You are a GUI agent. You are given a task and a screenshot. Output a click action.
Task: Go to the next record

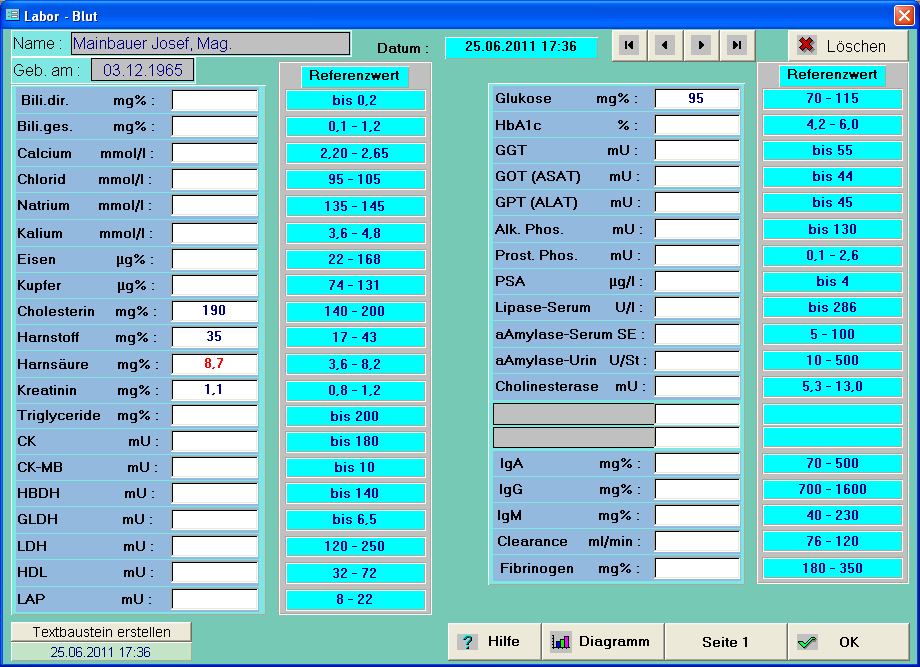tap(701, 45)
